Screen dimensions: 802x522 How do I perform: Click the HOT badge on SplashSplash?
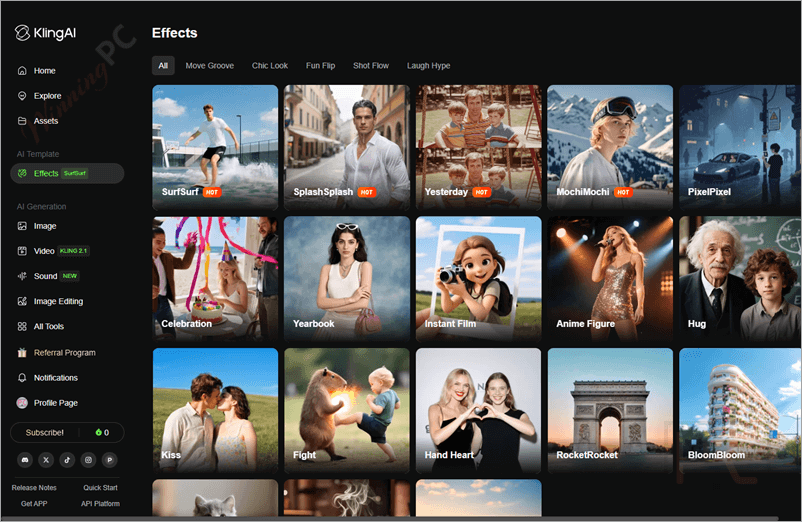[x=366, y=192]
